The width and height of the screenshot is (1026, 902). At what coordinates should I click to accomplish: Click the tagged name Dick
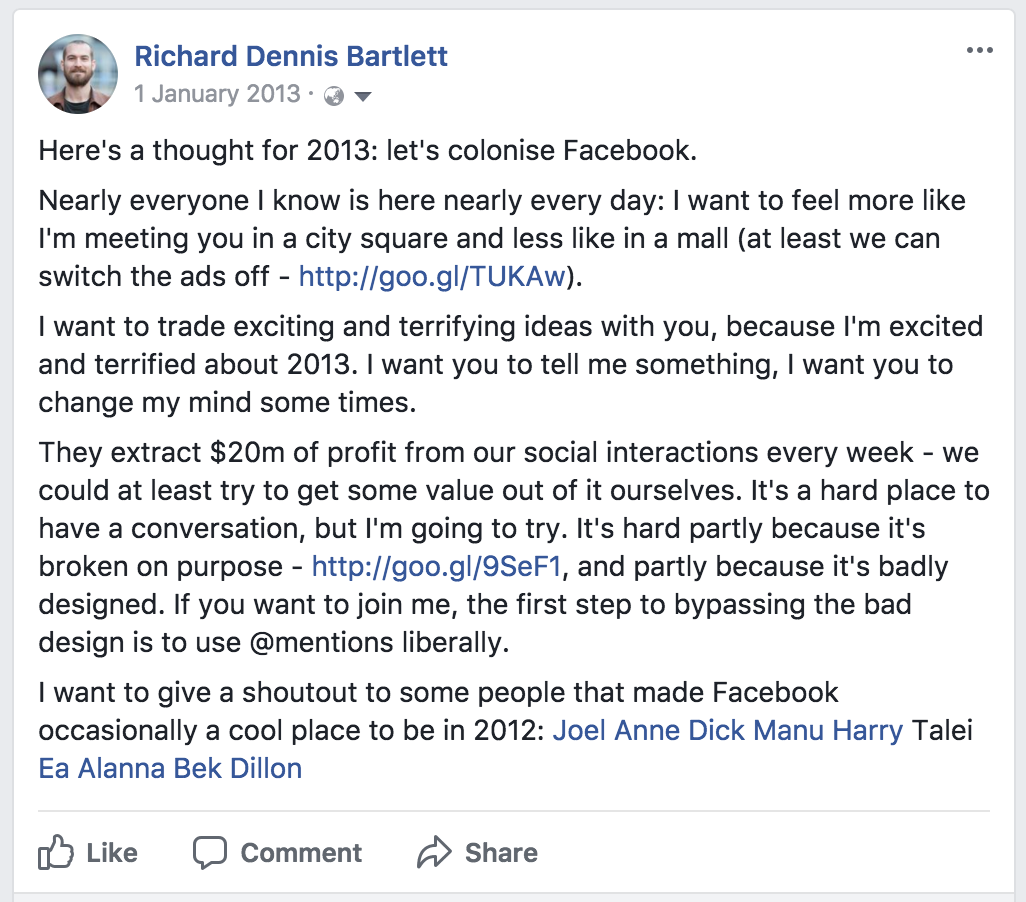717,730
